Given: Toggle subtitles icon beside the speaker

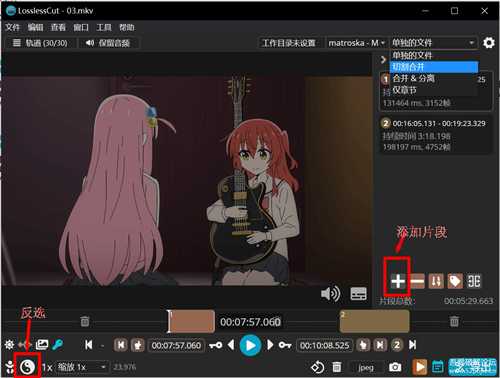Looking at the screenshot, I should coord(359,294).
